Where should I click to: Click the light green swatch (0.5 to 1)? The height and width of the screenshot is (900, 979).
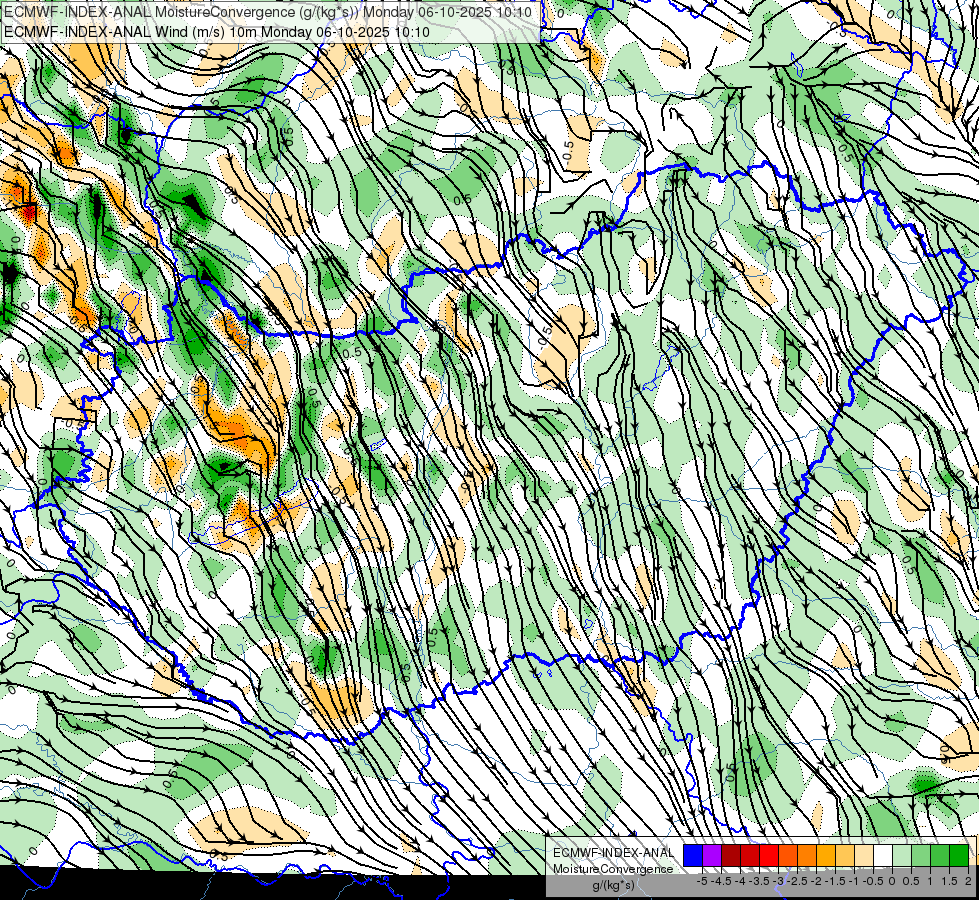tap(921, 855)
